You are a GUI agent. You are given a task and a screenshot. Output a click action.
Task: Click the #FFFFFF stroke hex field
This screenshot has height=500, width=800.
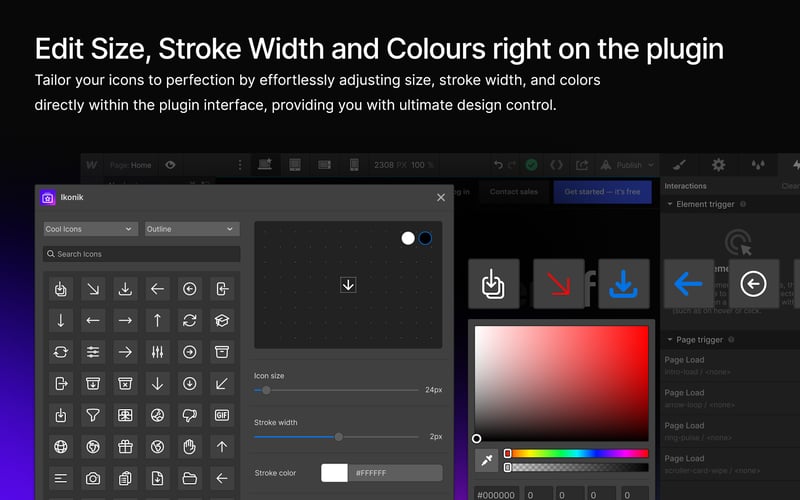[395, 473]
